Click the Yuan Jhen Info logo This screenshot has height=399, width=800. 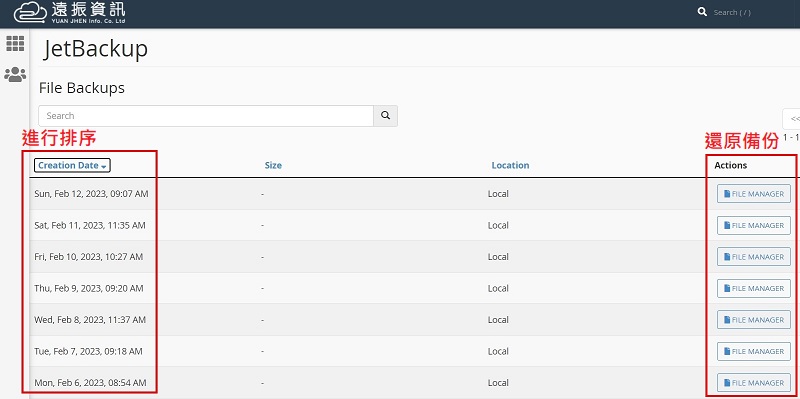pyautogui.click(x=69, y=13)
